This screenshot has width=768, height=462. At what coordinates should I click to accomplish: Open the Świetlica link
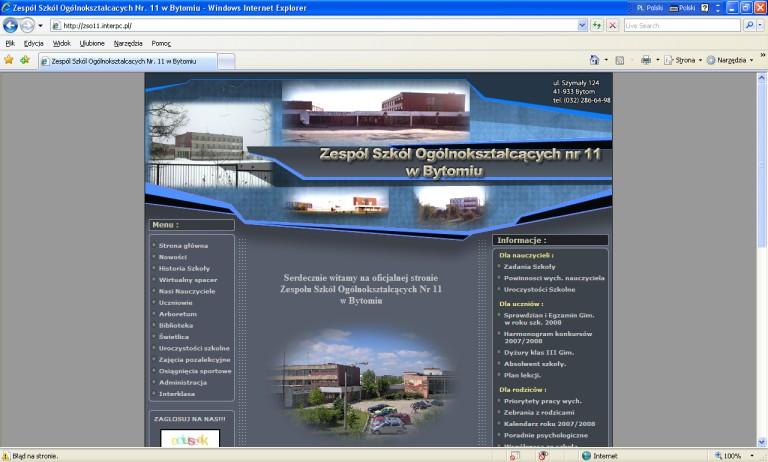click(x=174, y=337)
